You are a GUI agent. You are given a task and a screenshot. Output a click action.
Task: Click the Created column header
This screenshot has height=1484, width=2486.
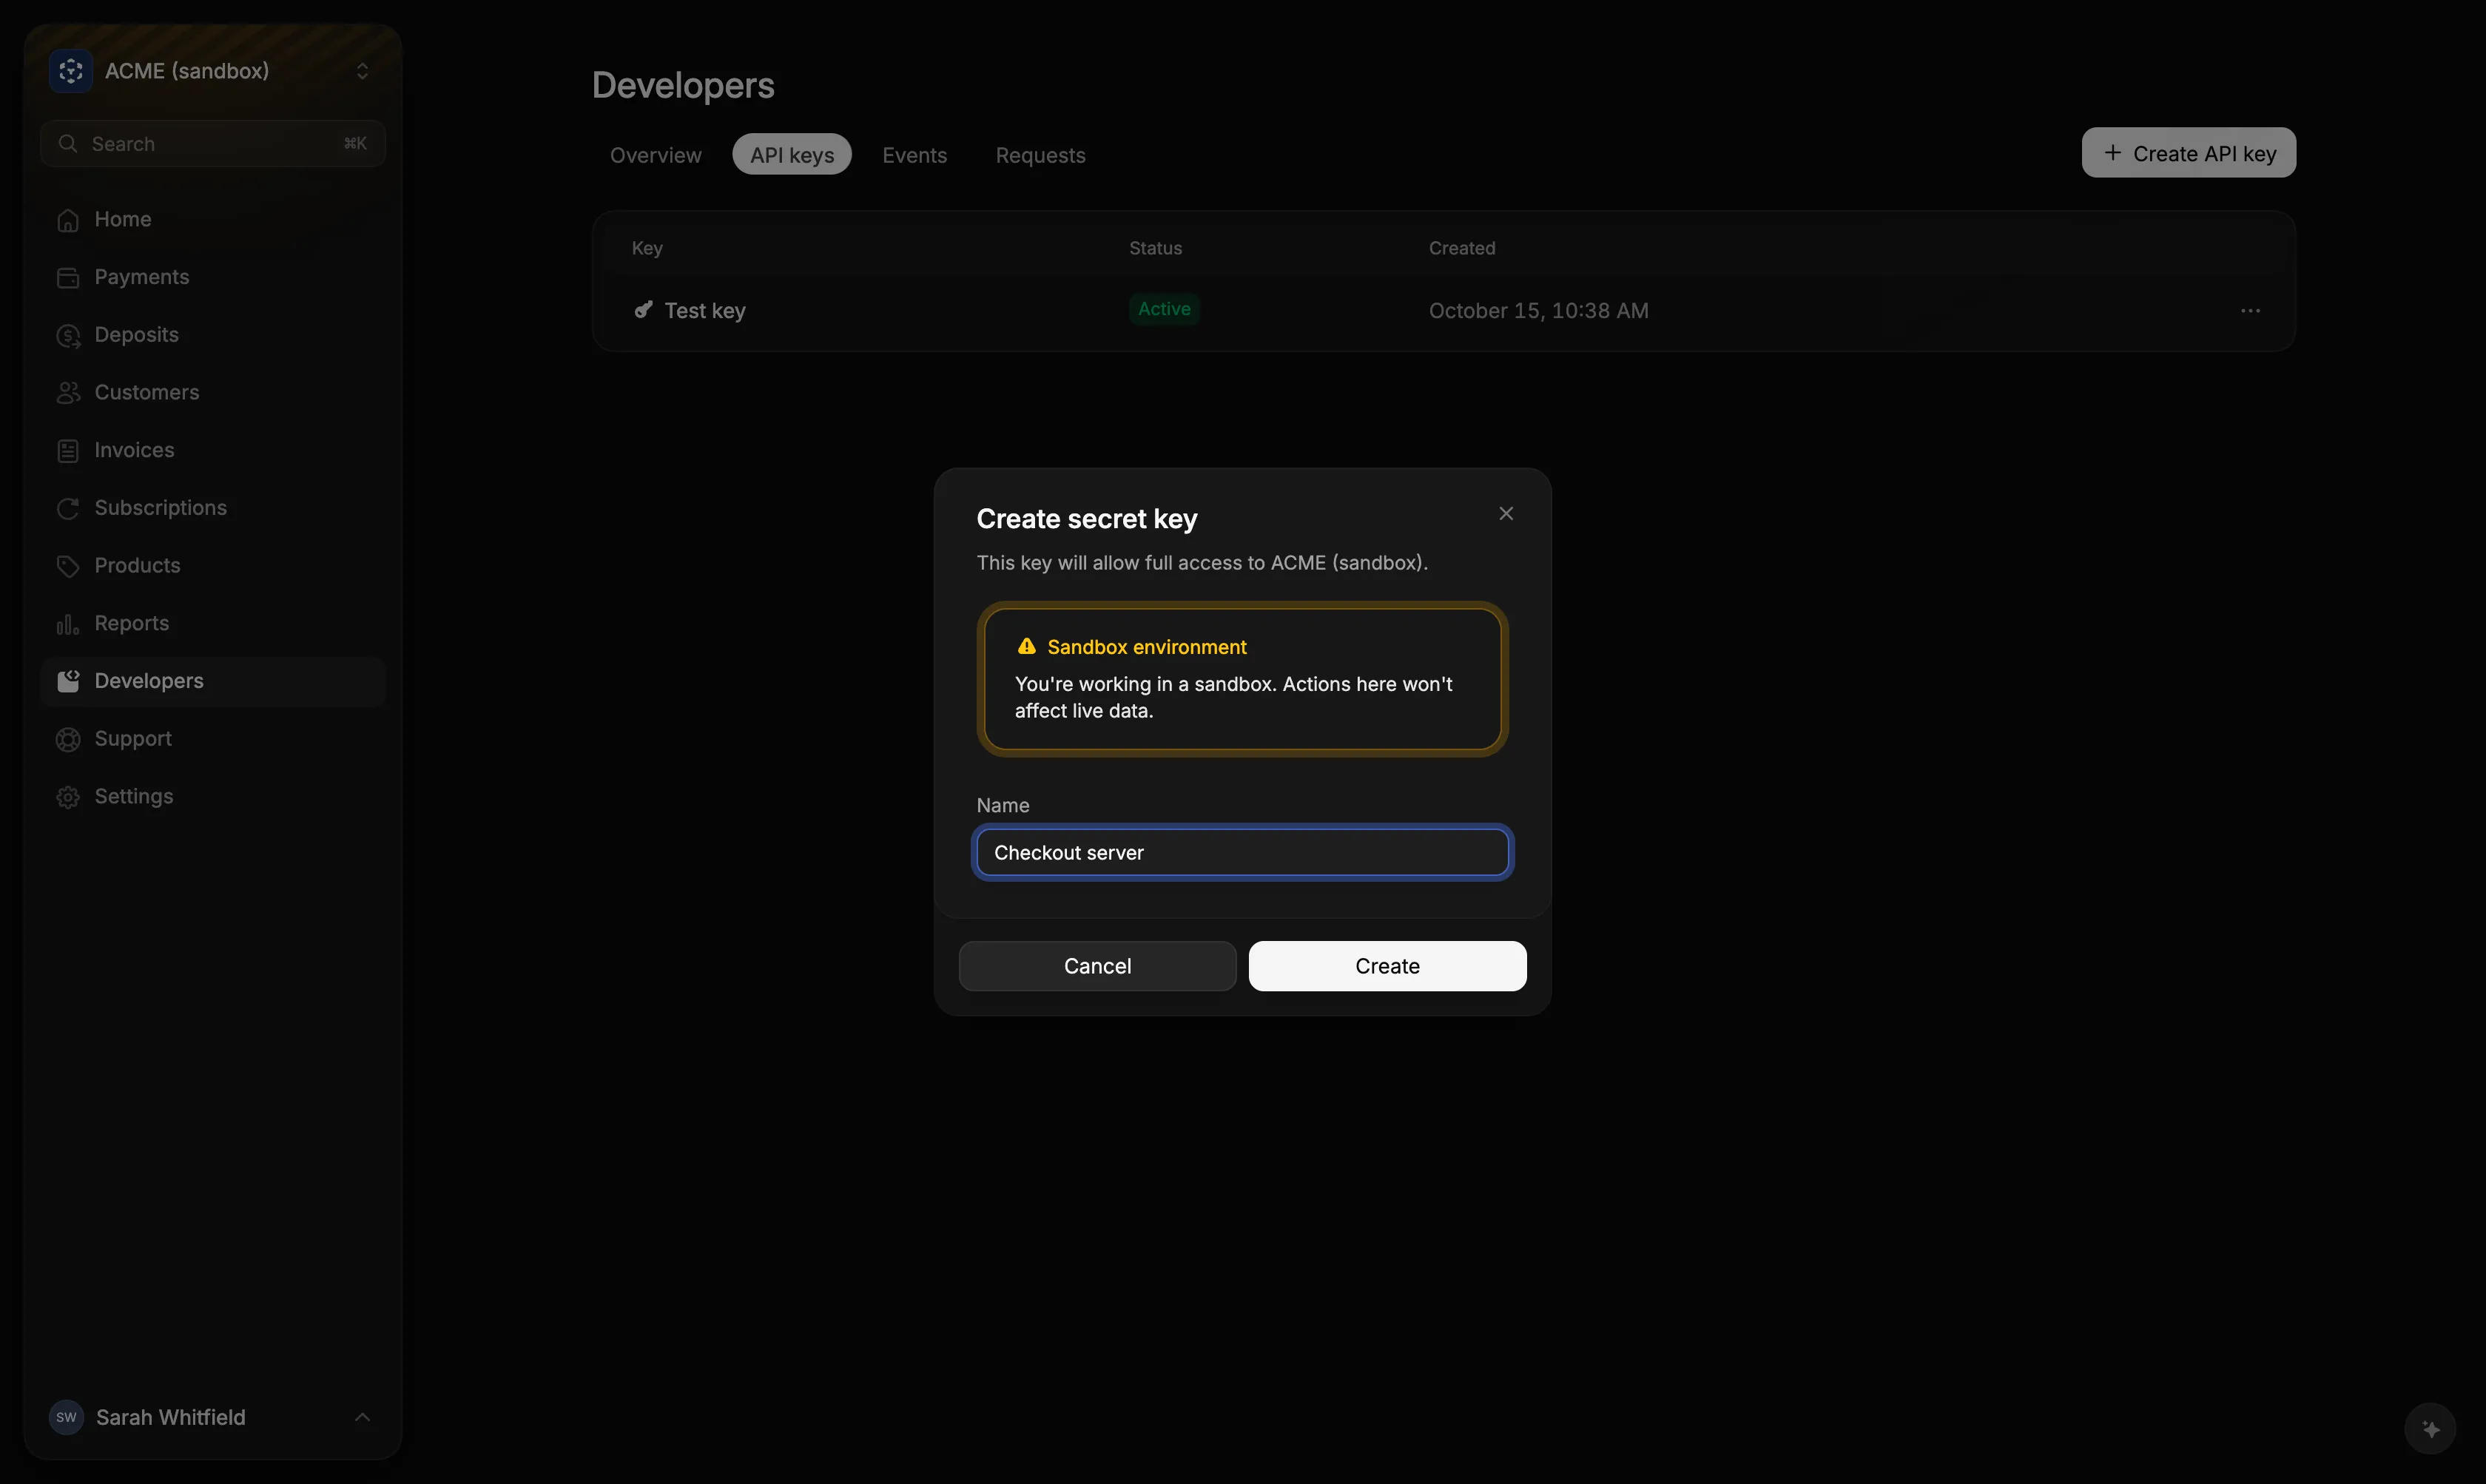tap(1462, 248)
